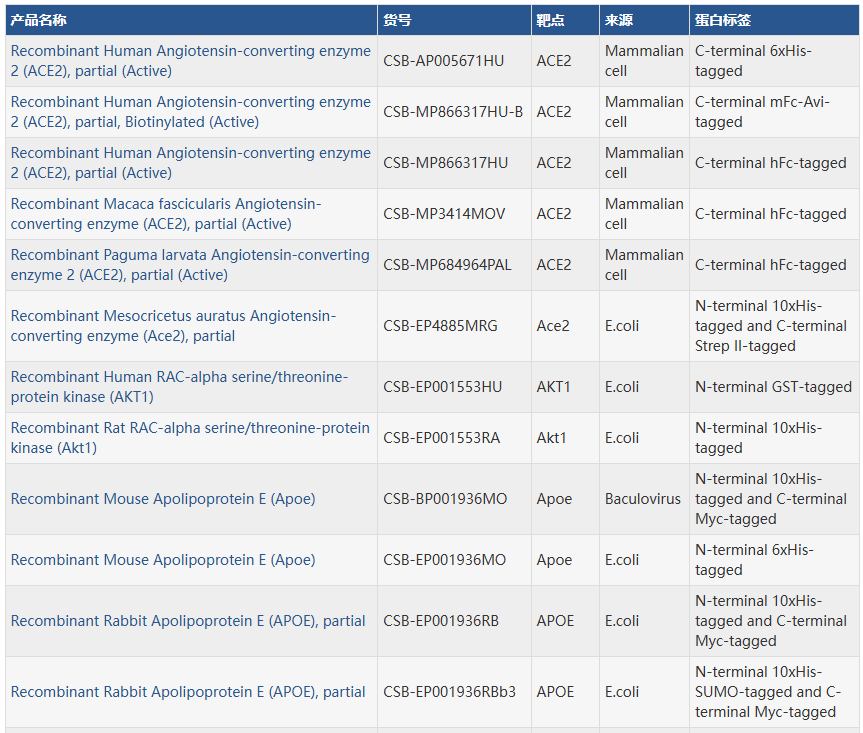
Task: Open Mouse Apoe product link in Baculovirus row
Action: coord(163,499)
